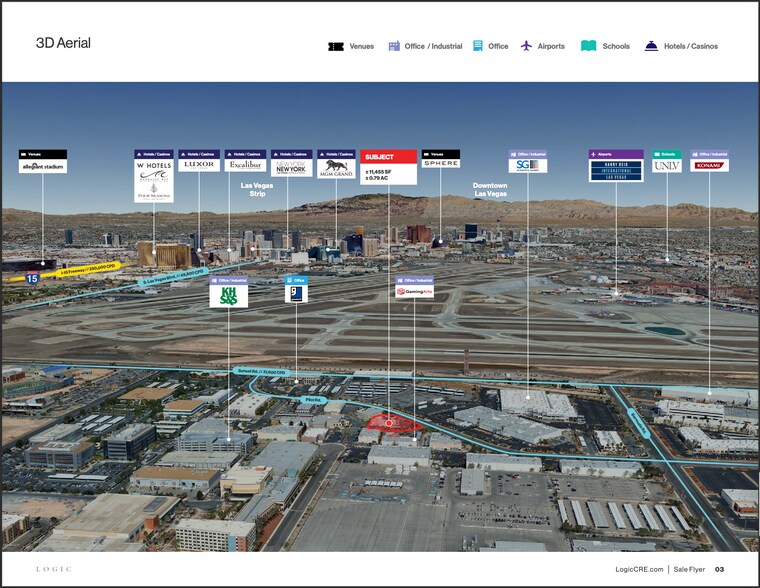
Task: Click the Hotels / Casinos bell icon in legend
Action: tap(651, 46)
